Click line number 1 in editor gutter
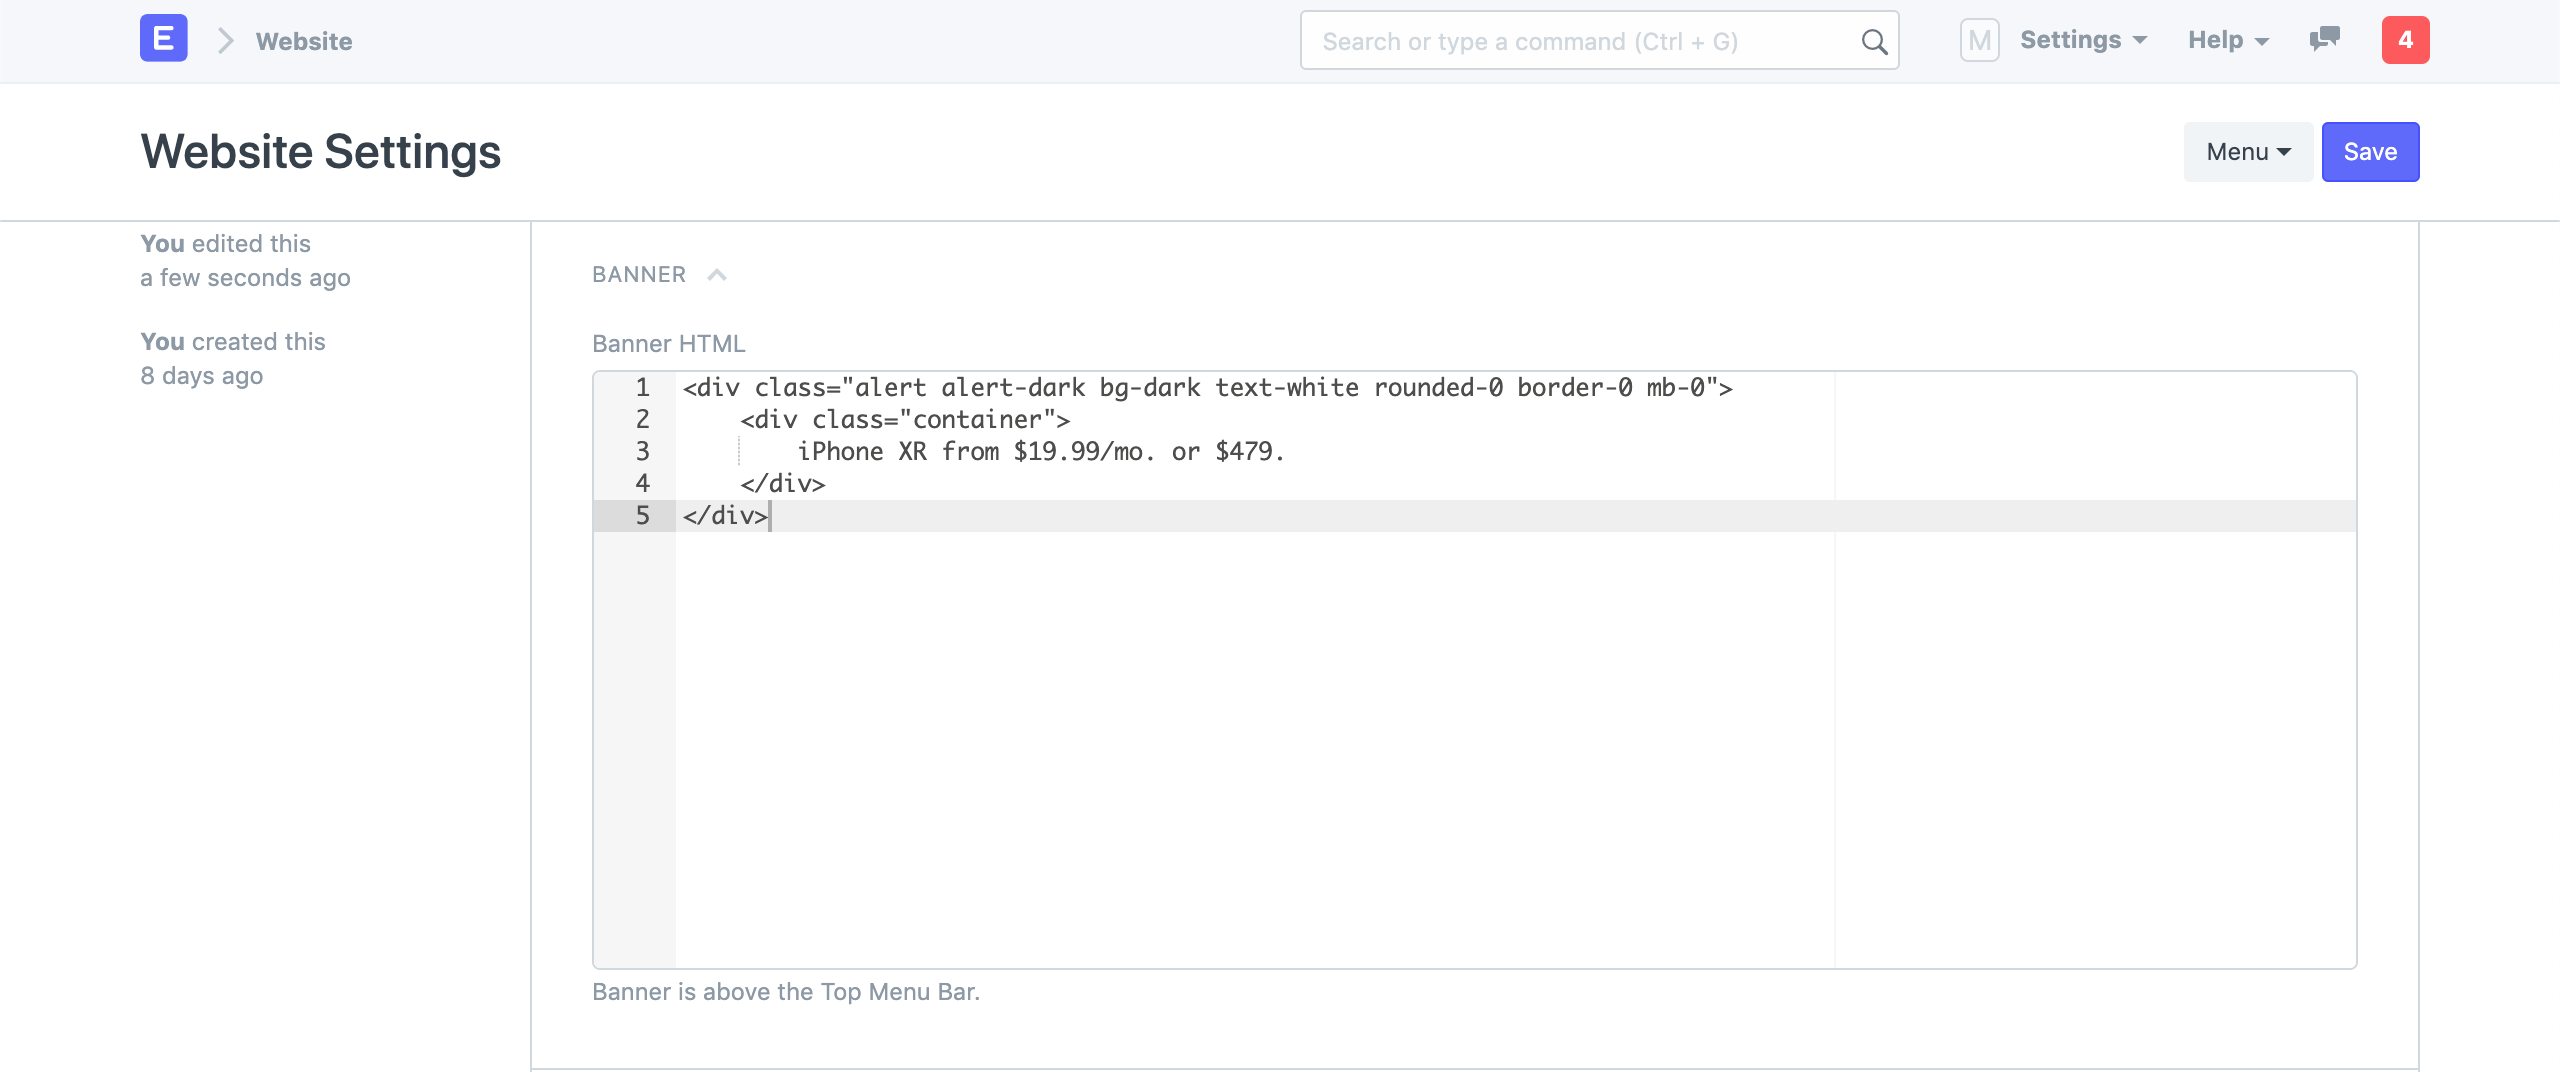The image size is (2560, 1072). pos(642,388)
